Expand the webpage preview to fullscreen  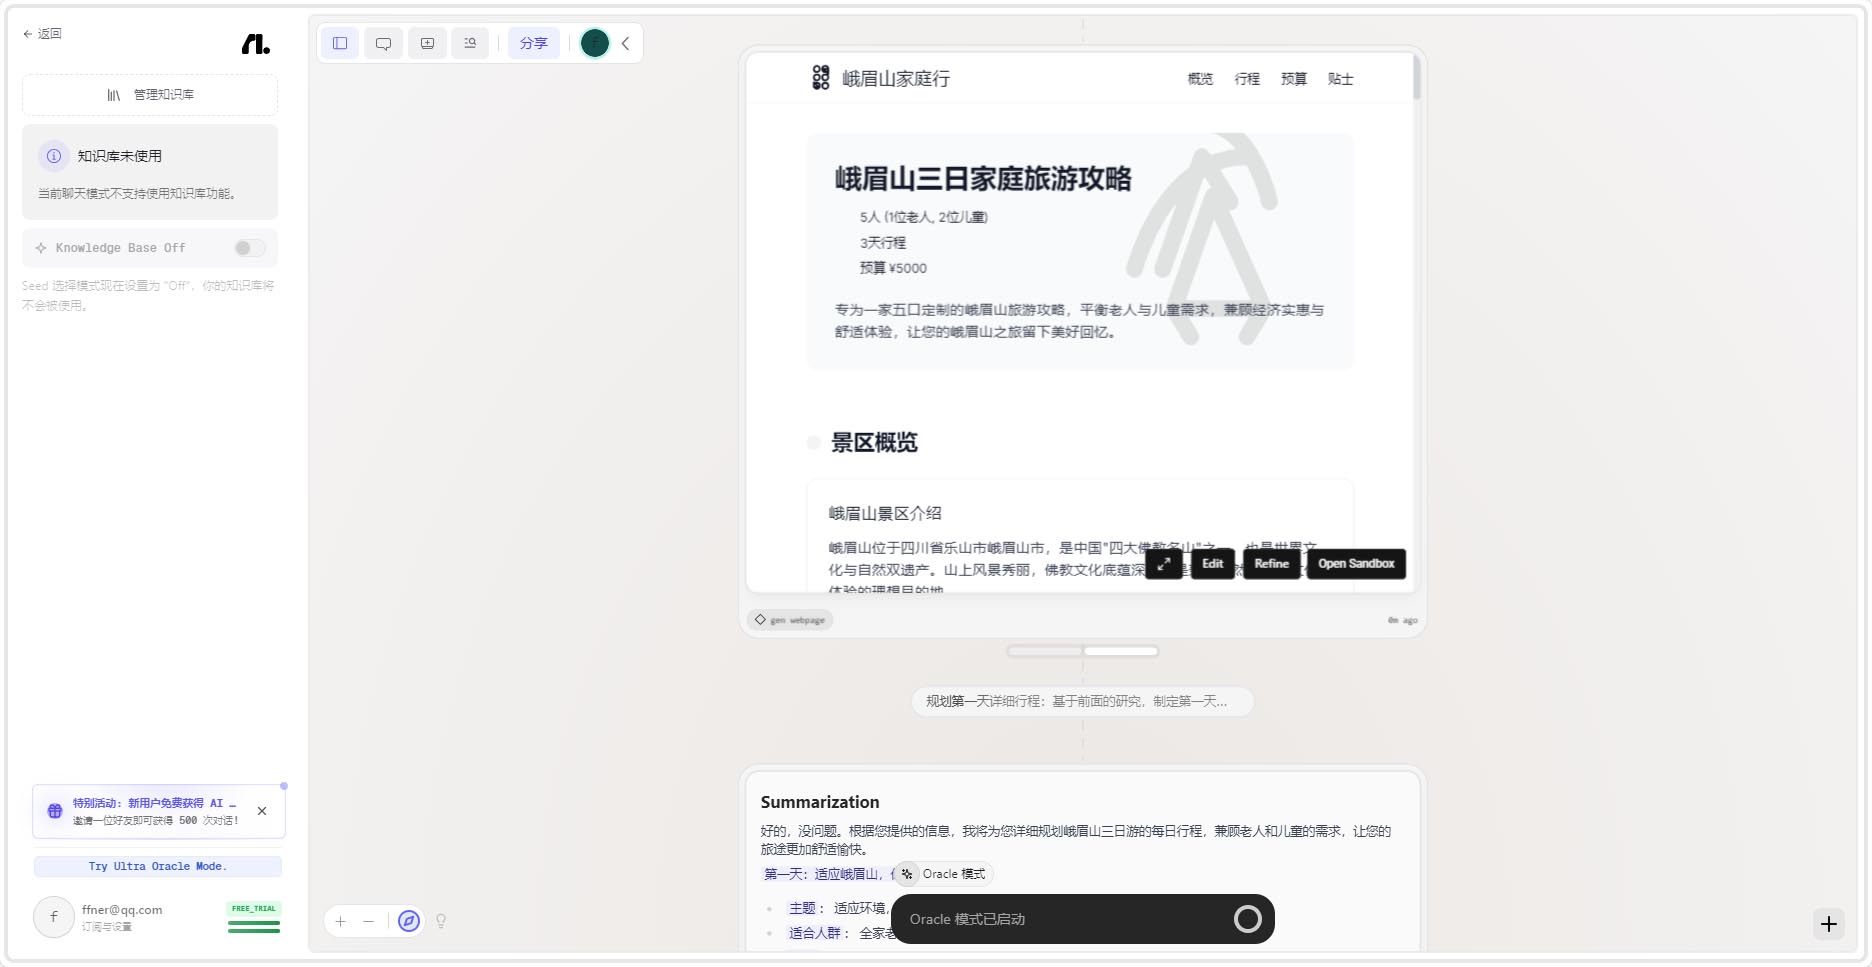coord(1164,564)
